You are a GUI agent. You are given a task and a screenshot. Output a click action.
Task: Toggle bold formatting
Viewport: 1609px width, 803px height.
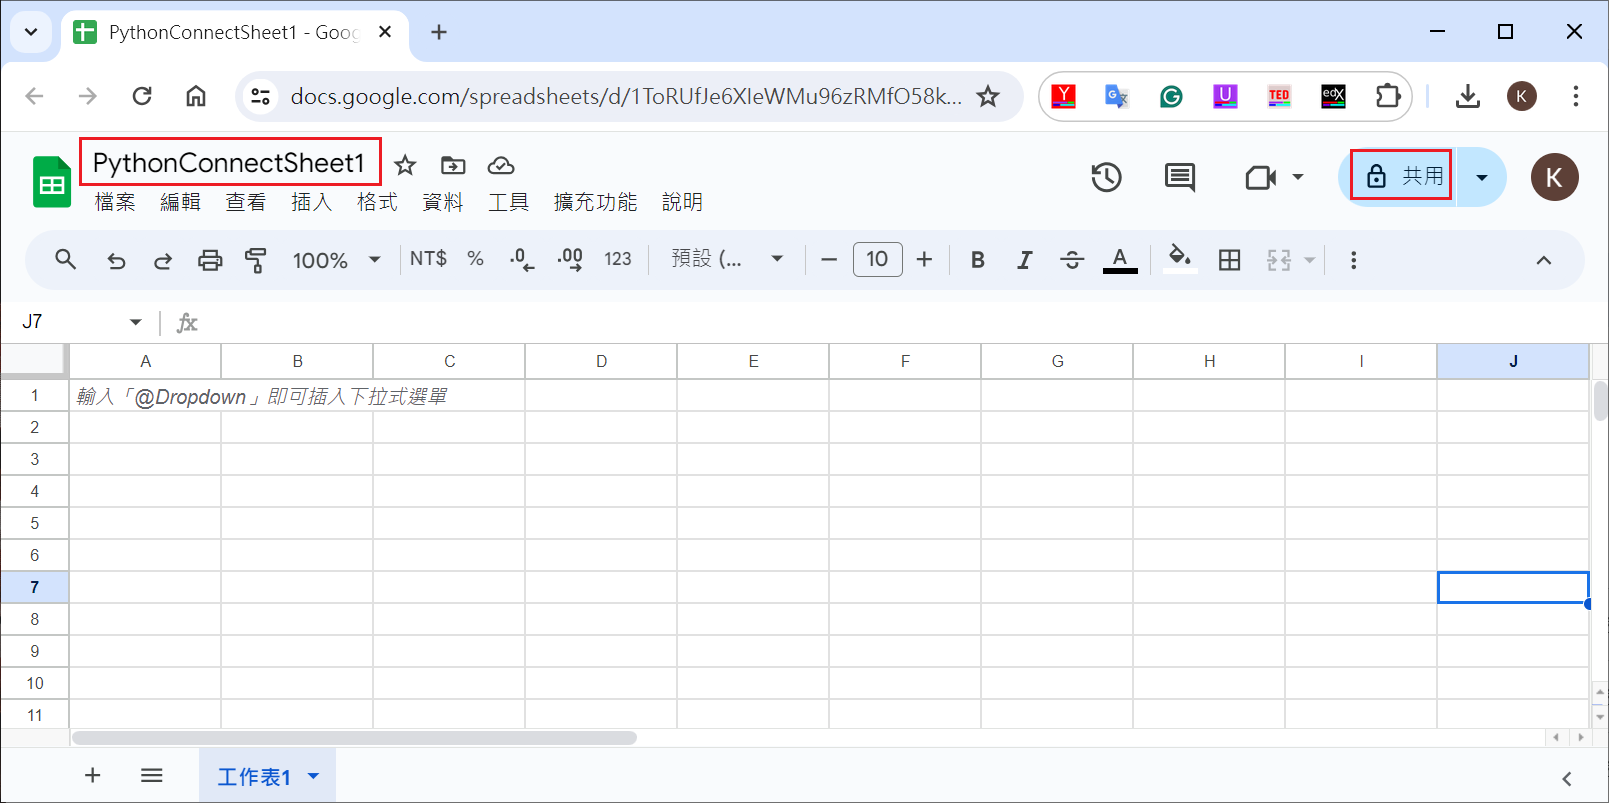coord(977,260)
